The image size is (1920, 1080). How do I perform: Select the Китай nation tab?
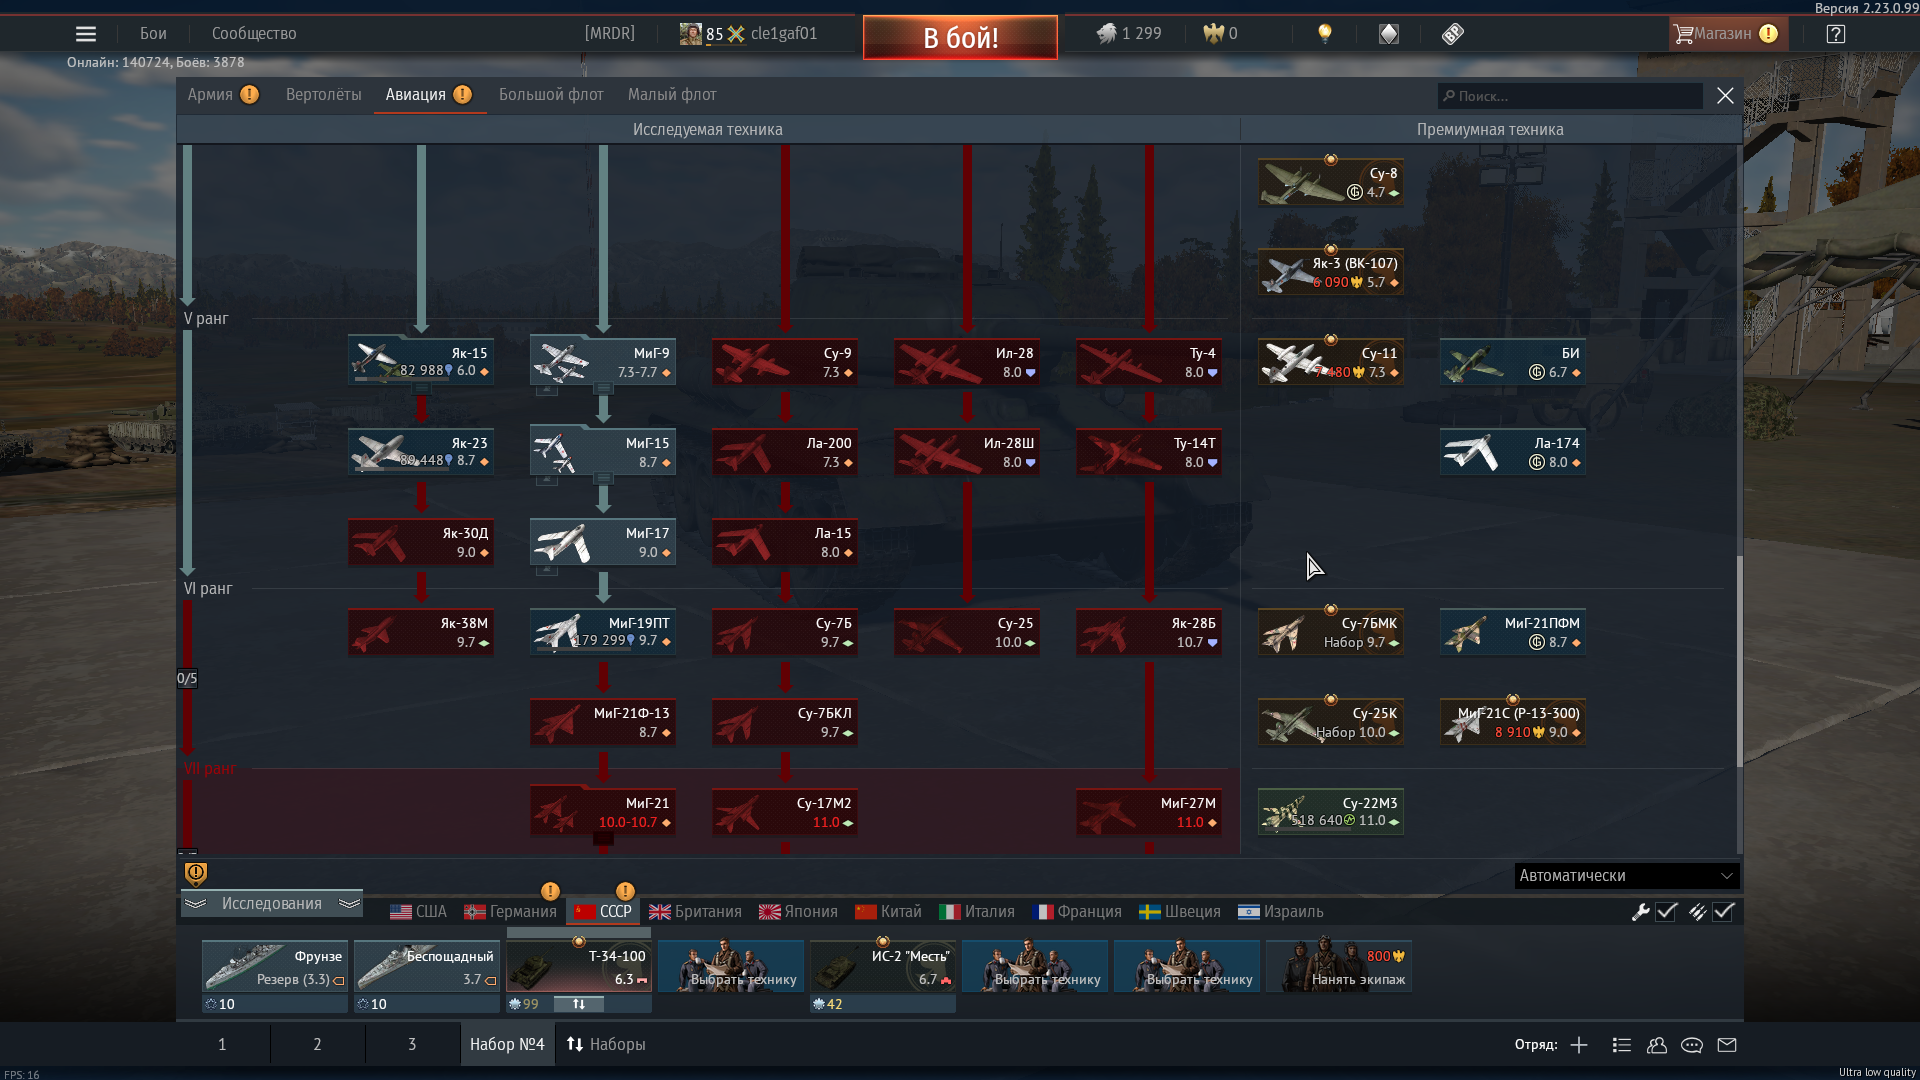point(888,912)
